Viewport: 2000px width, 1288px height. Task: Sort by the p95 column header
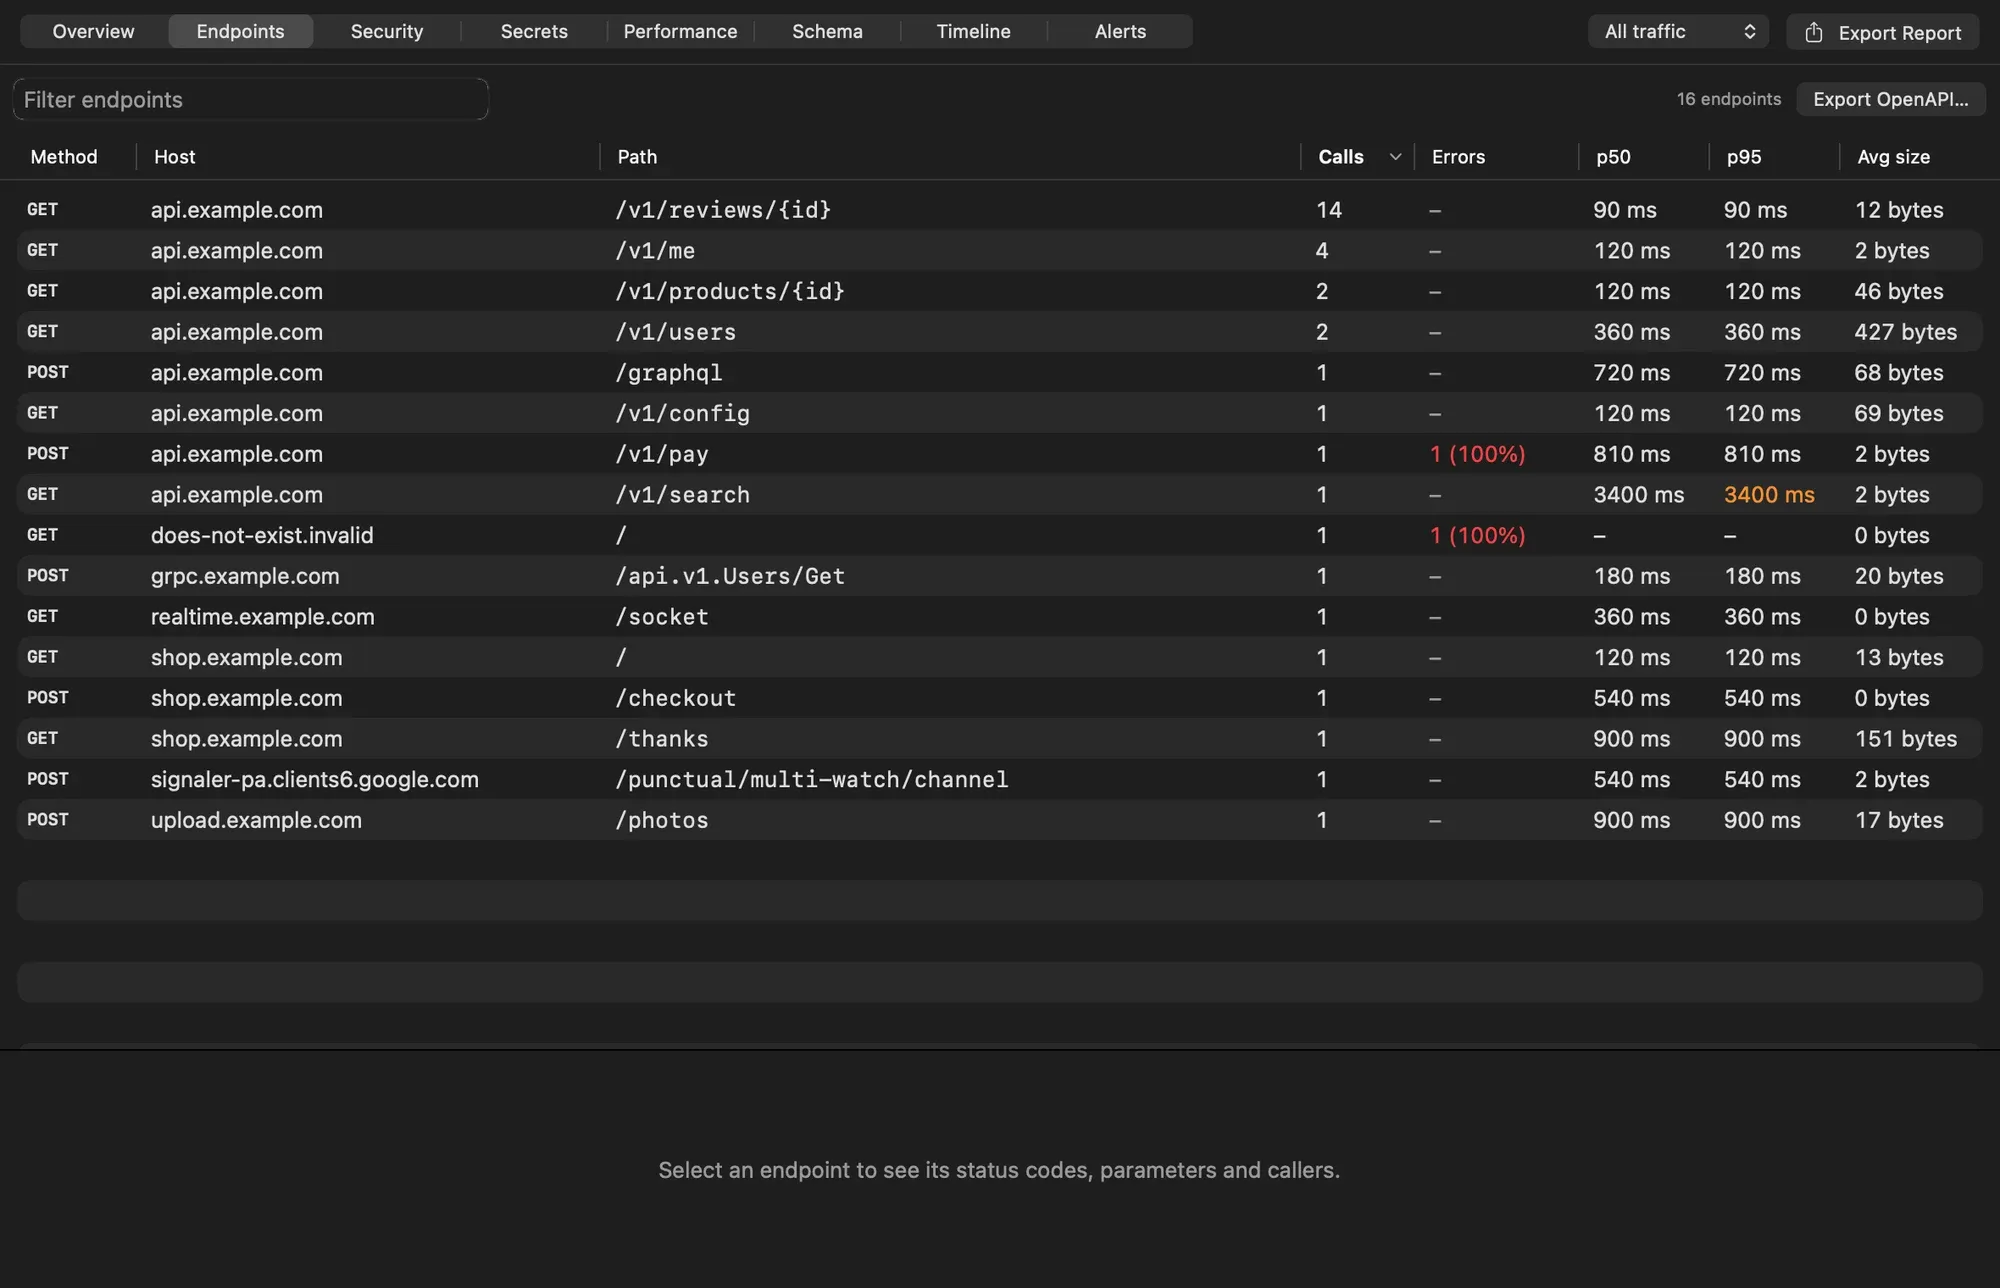pyautogui.click(x=1744, y=157)
